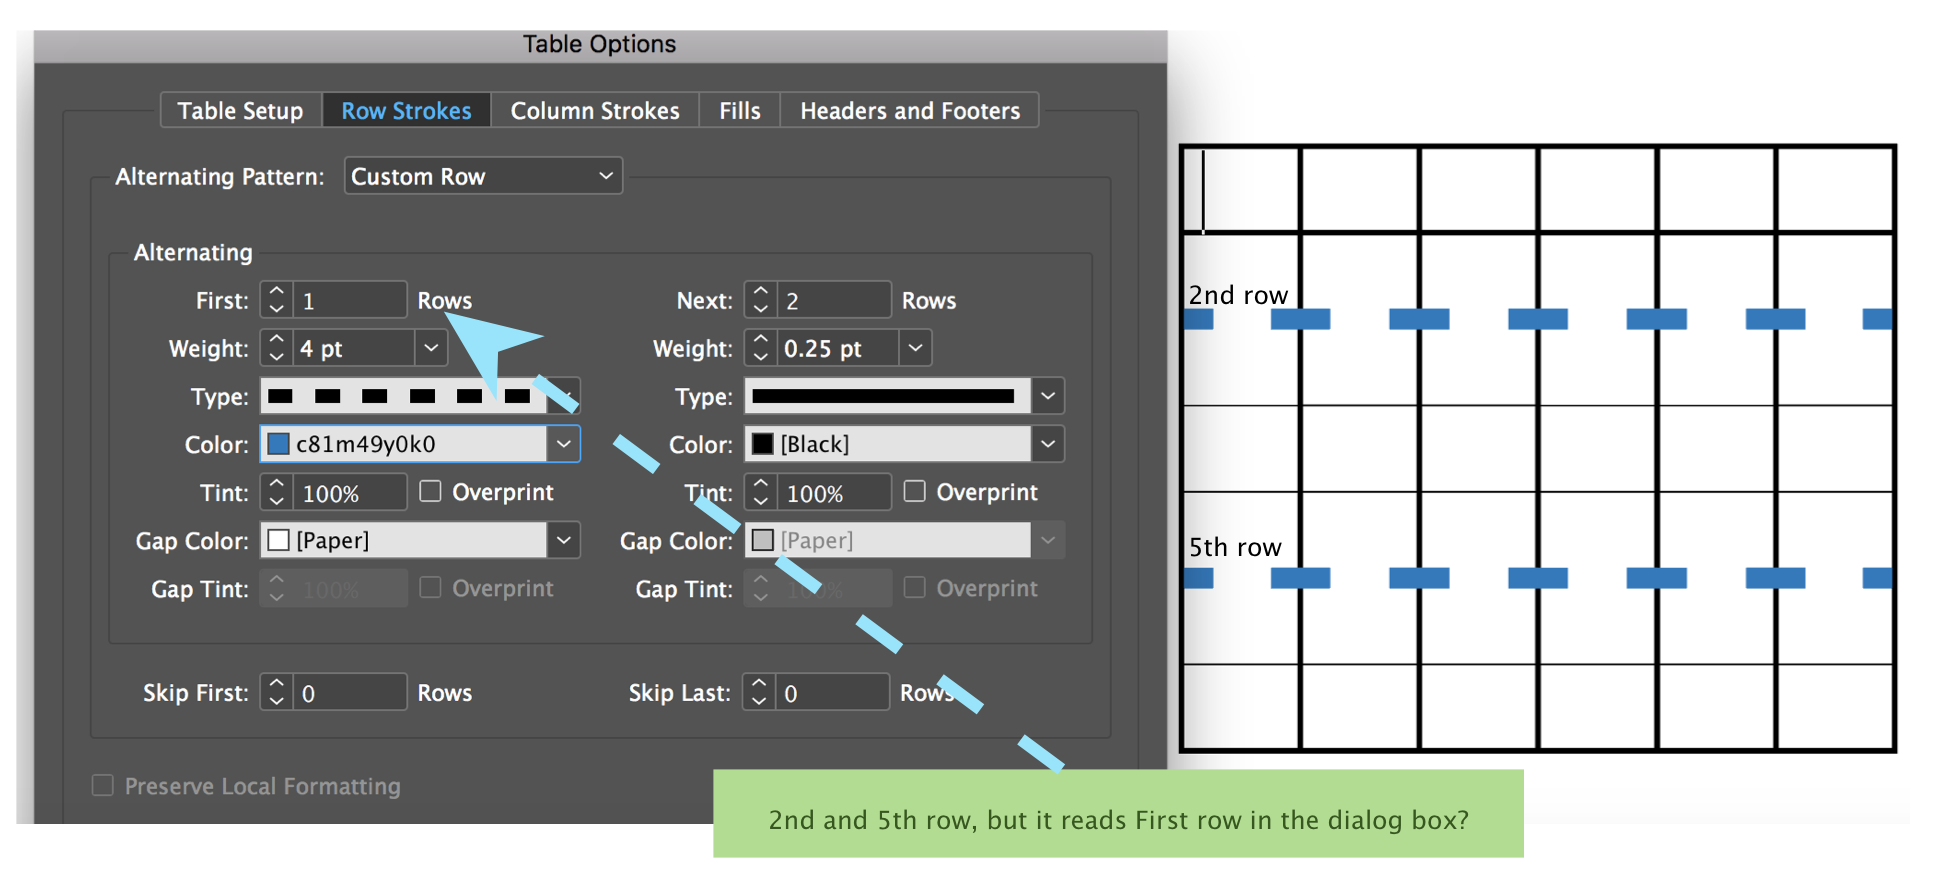Click the Black color swatch for Next rows
Screen dimensions: 1944x882
pos(763,444)
